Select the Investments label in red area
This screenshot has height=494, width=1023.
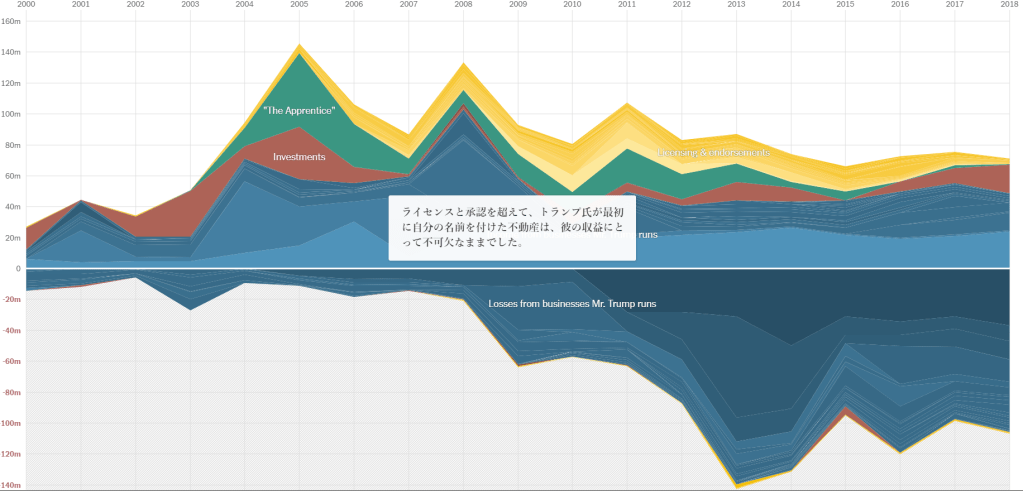[x=299, y=157]
